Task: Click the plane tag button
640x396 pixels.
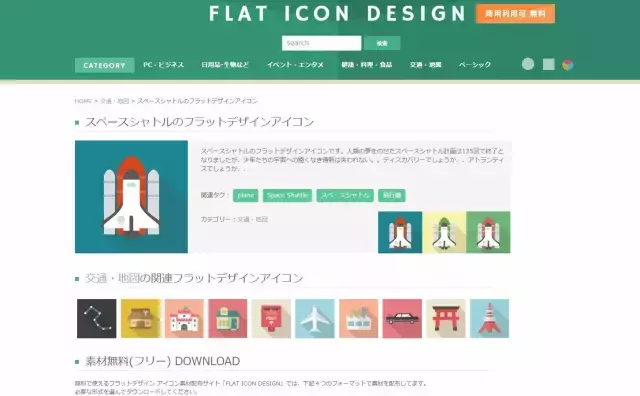Action: tap(246, 196)
